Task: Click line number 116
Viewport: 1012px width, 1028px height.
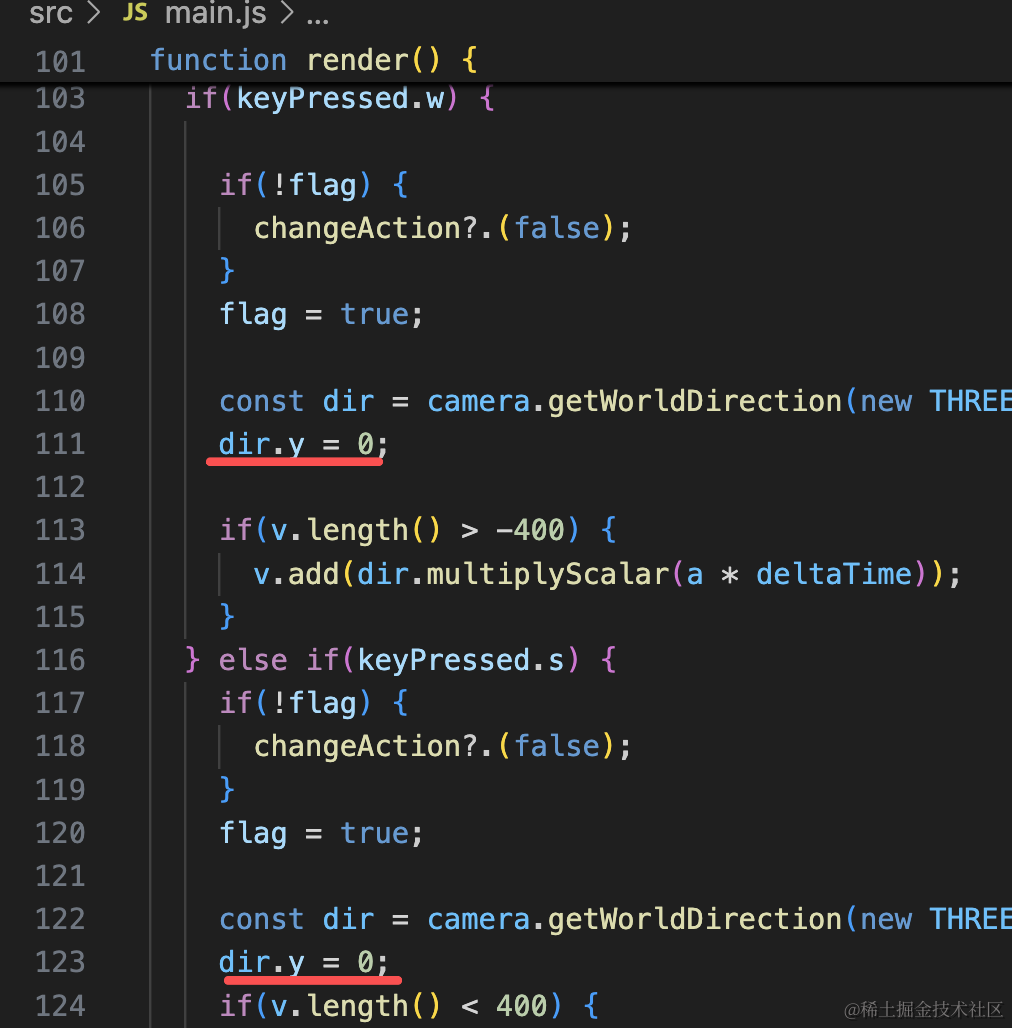Action: (60, 660)
